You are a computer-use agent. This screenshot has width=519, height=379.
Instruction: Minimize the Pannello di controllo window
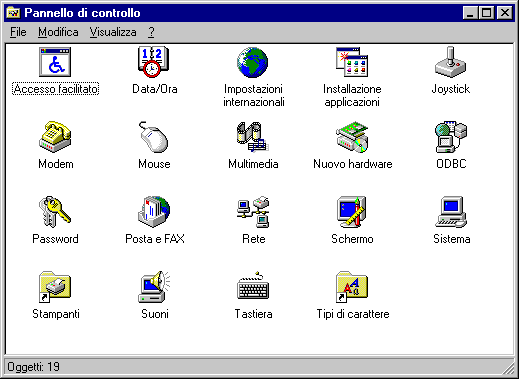coord(471,13)
